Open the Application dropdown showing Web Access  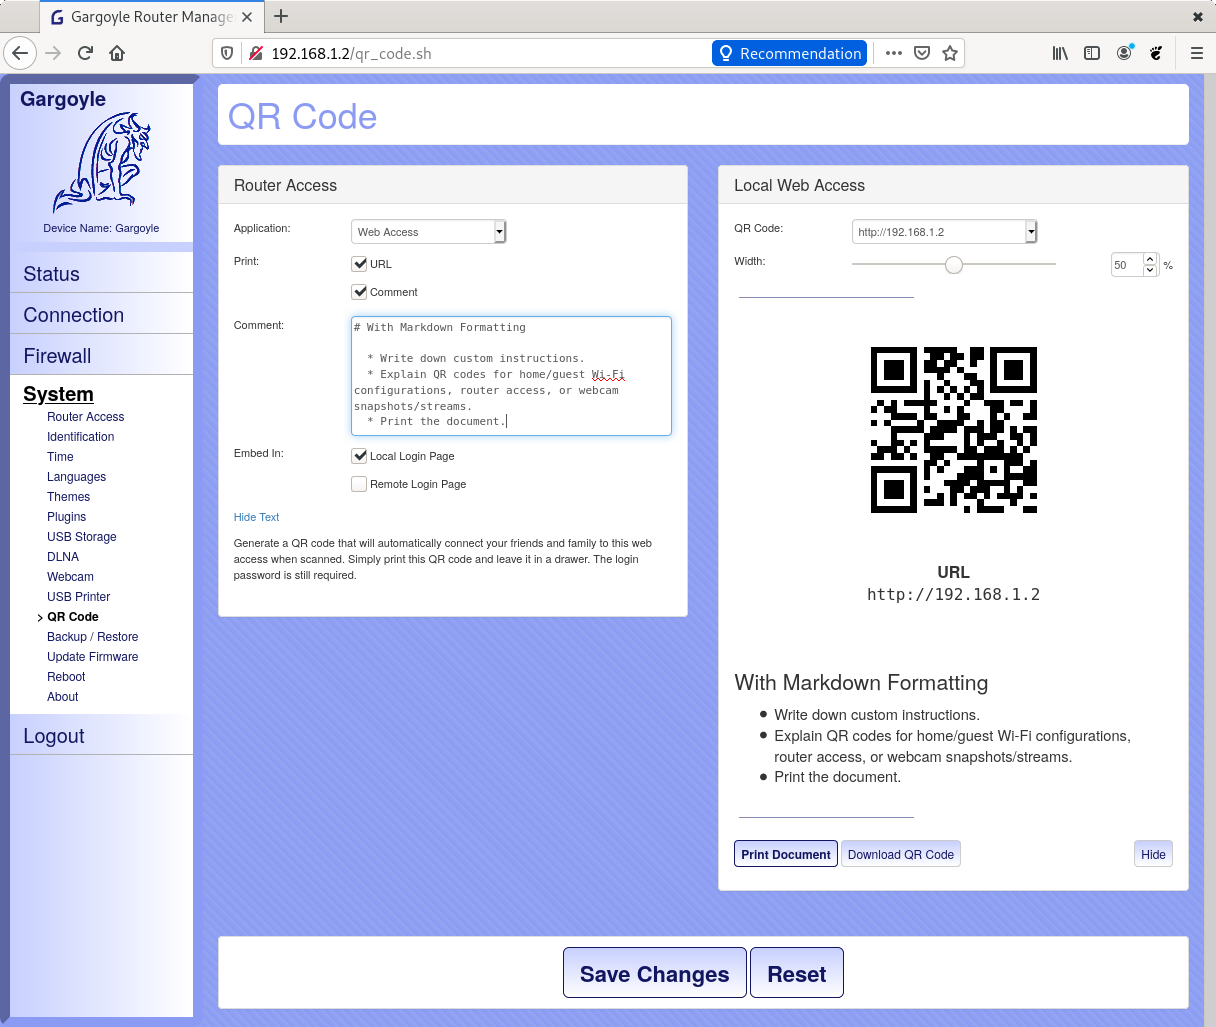click(429, 232)
